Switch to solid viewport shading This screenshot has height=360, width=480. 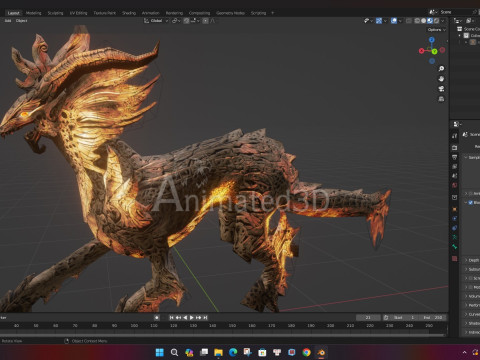click(423, 21)
